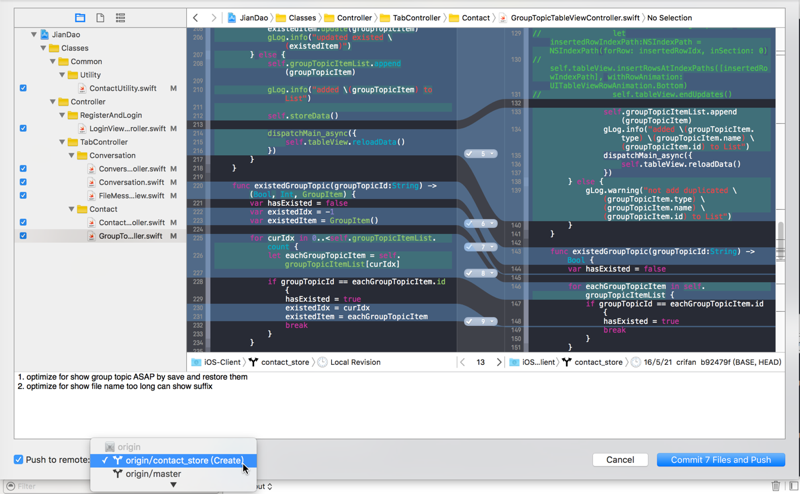This screenshot has width=800, height=494.
Task: Switch to file view icon
Action: 100,18
